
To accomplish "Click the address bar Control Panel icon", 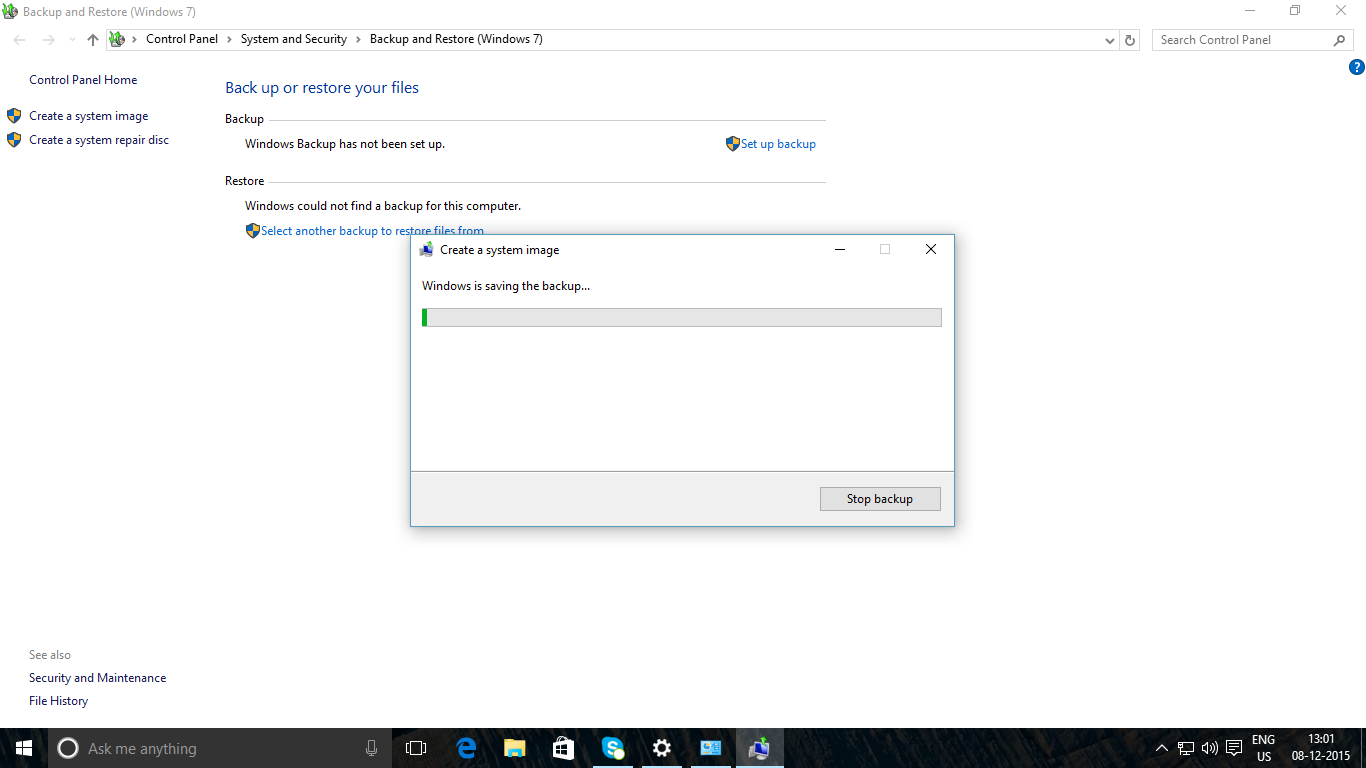I will click(117, 39).
